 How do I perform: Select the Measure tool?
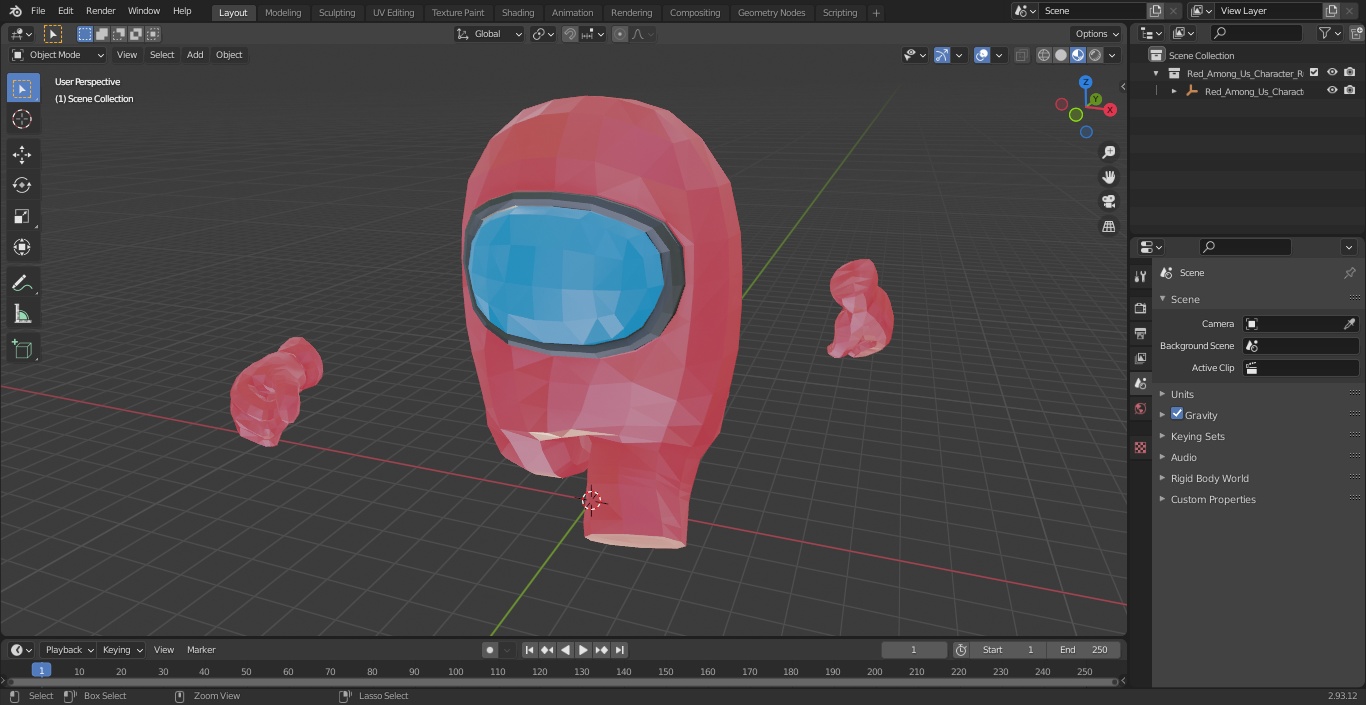pos(22,314)
